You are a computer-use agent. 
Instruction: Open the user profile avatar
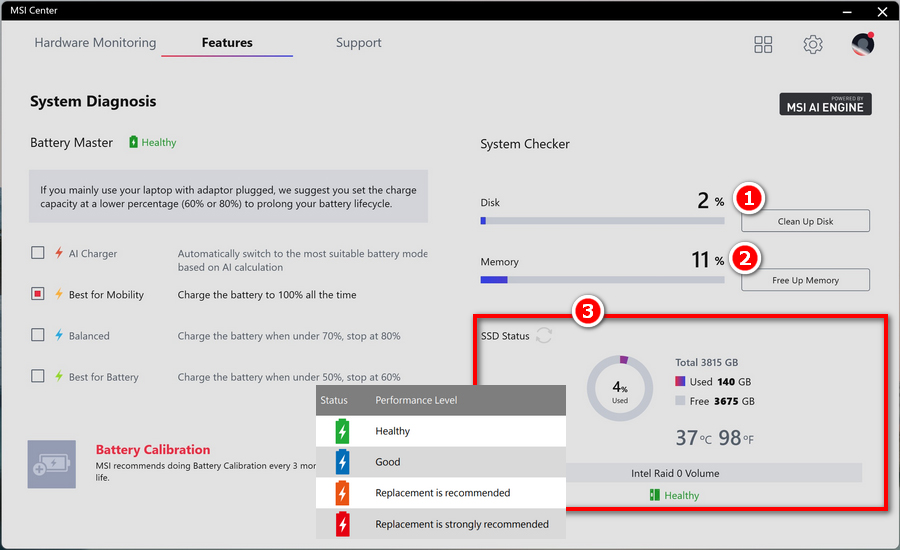coord(863,44)
